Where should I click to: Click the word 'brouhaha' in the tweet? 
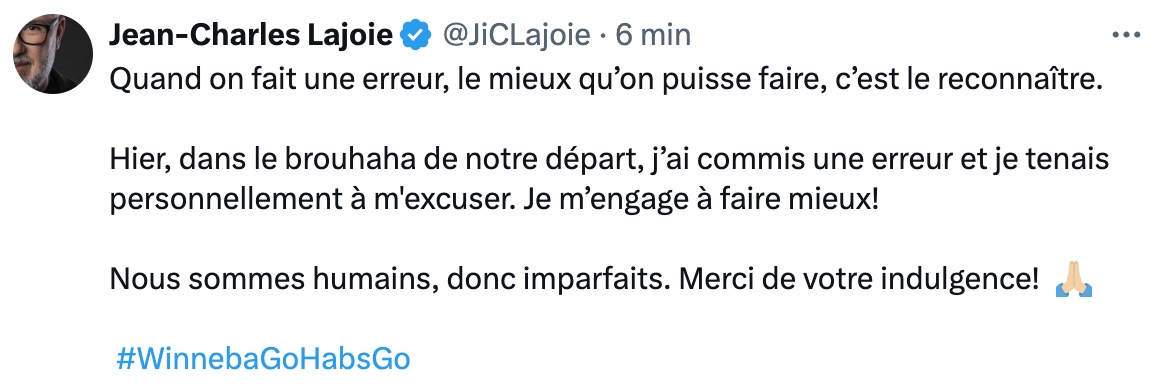pyautogui.click(x=331, y=161)
